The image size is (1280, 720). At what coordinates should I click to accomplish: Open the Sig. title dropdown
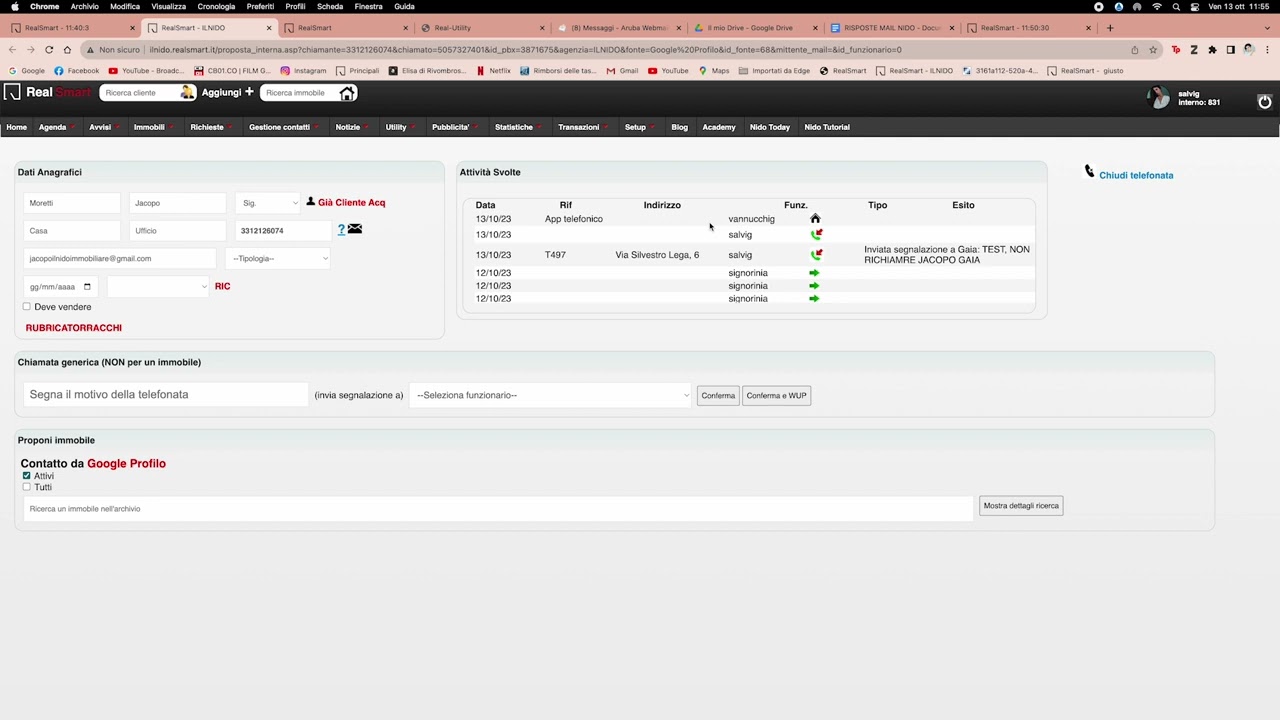coord(268,203)
